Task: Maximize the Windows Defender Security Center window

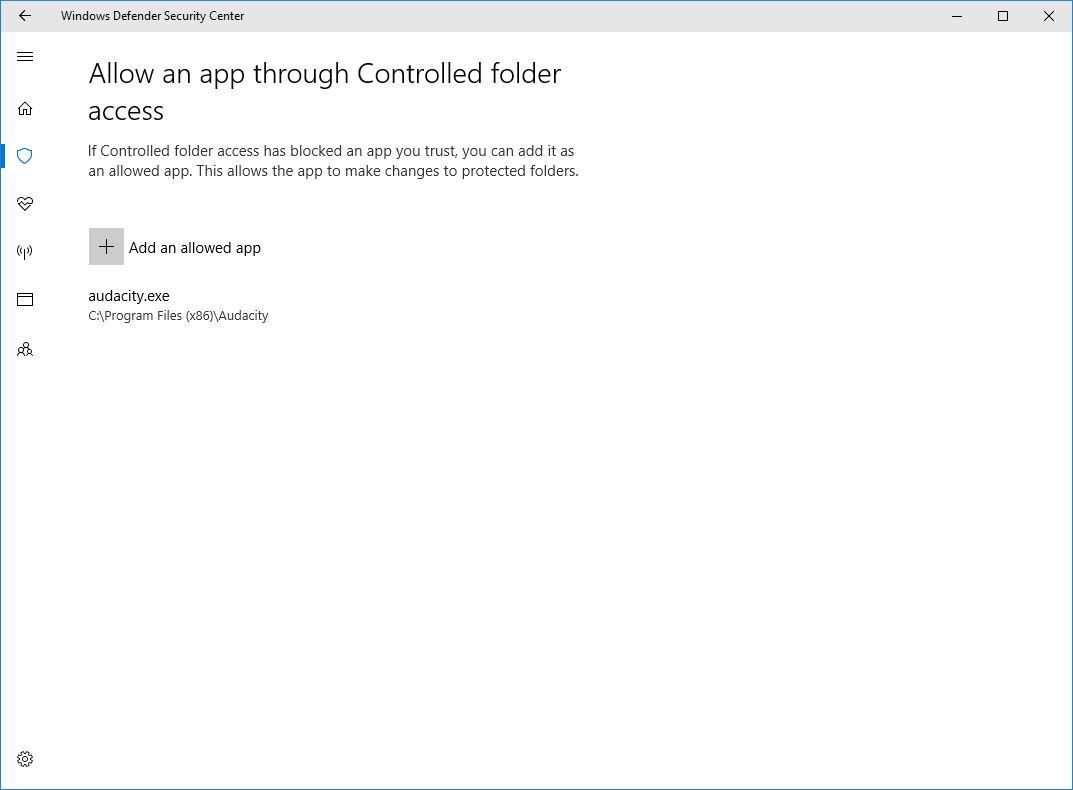Action: [1003, 16]
